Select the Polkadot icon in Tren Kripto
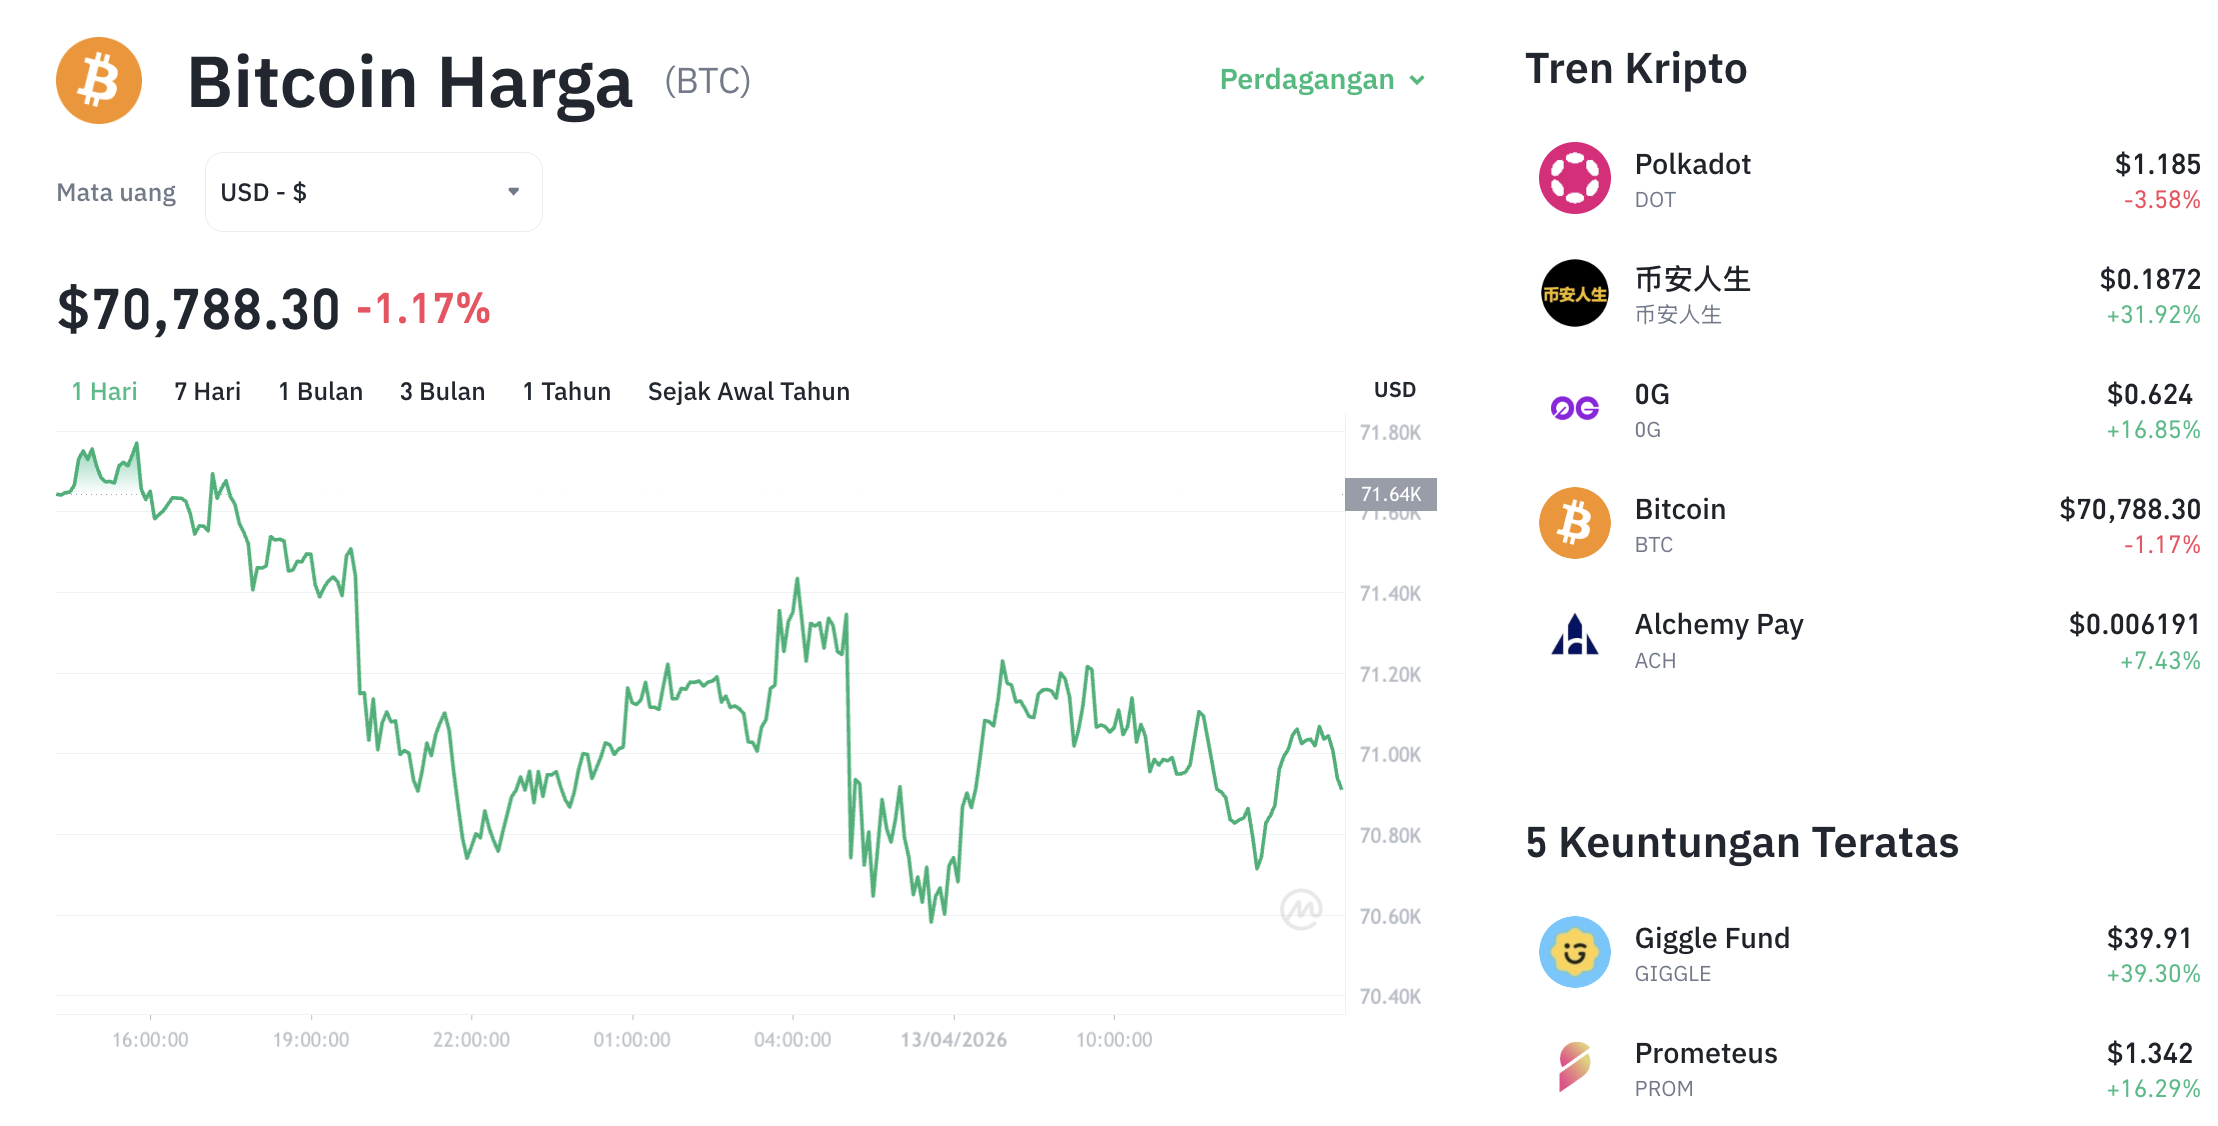 (1575, 178)
